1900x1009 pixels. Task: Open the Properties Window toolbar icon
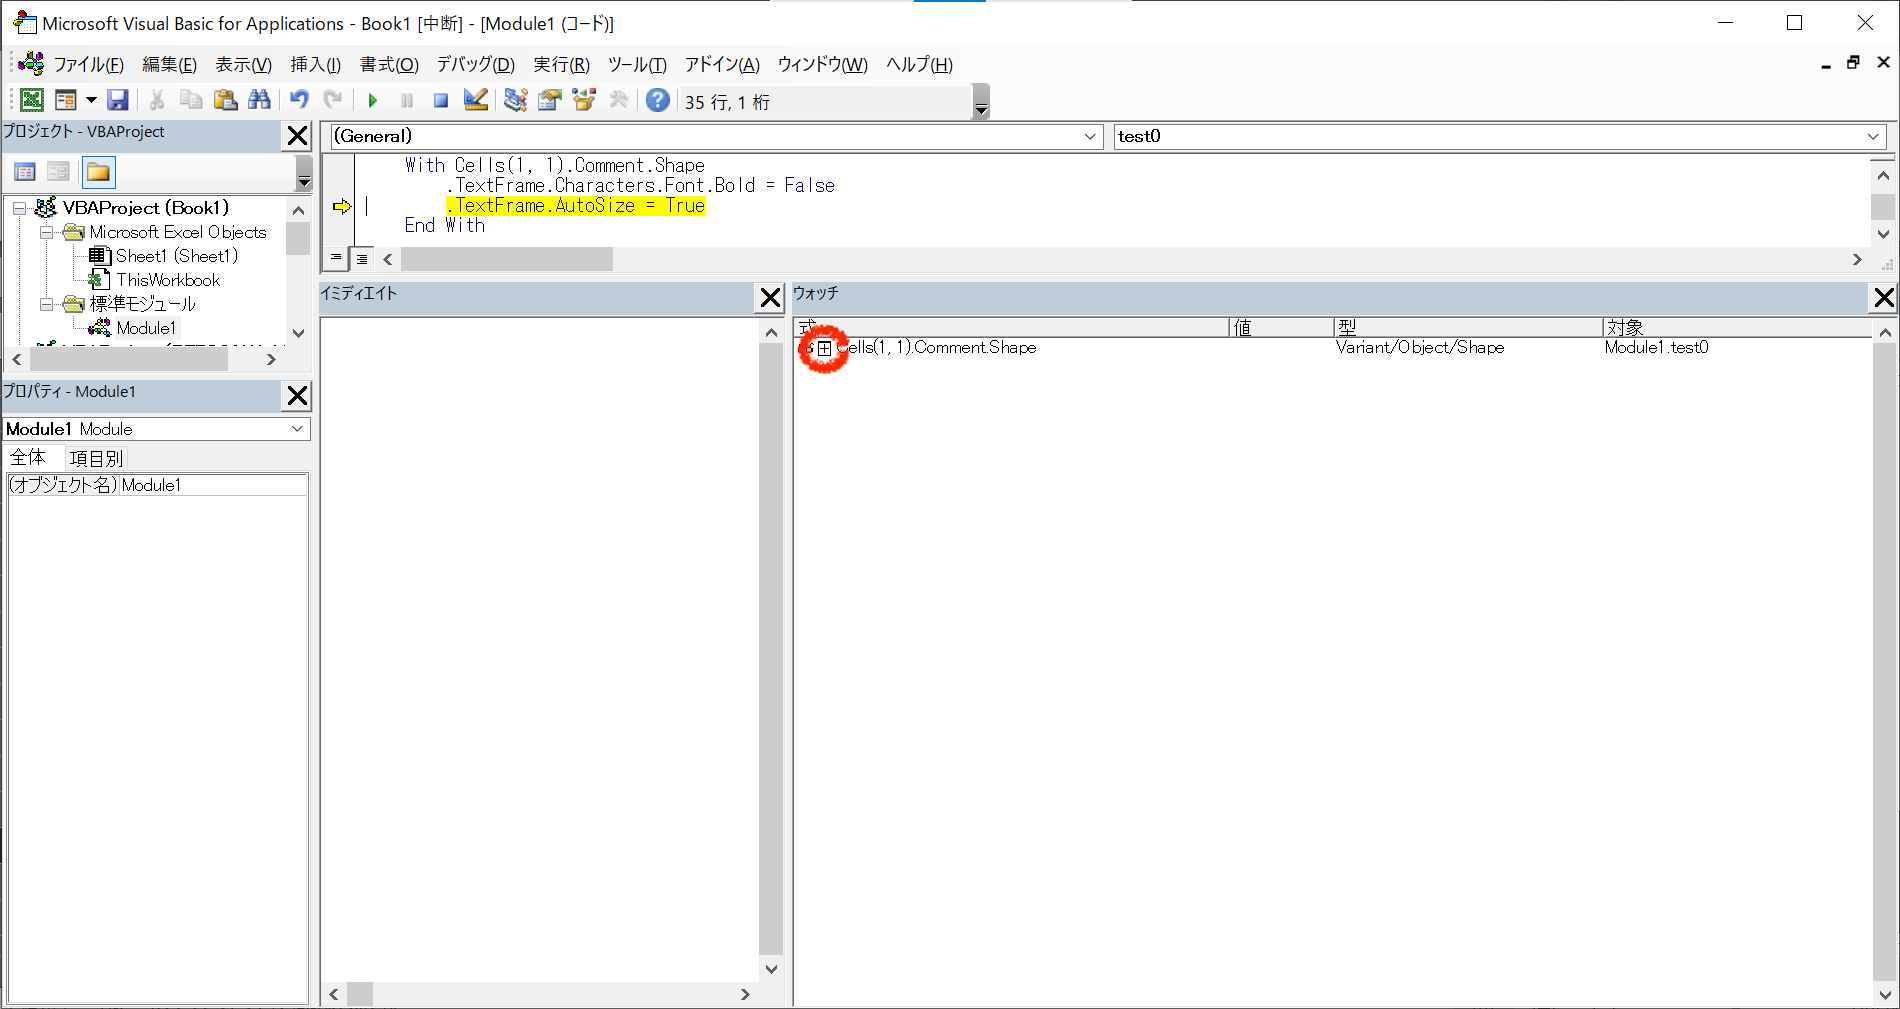pyautogui.click(x=550, y=100)
